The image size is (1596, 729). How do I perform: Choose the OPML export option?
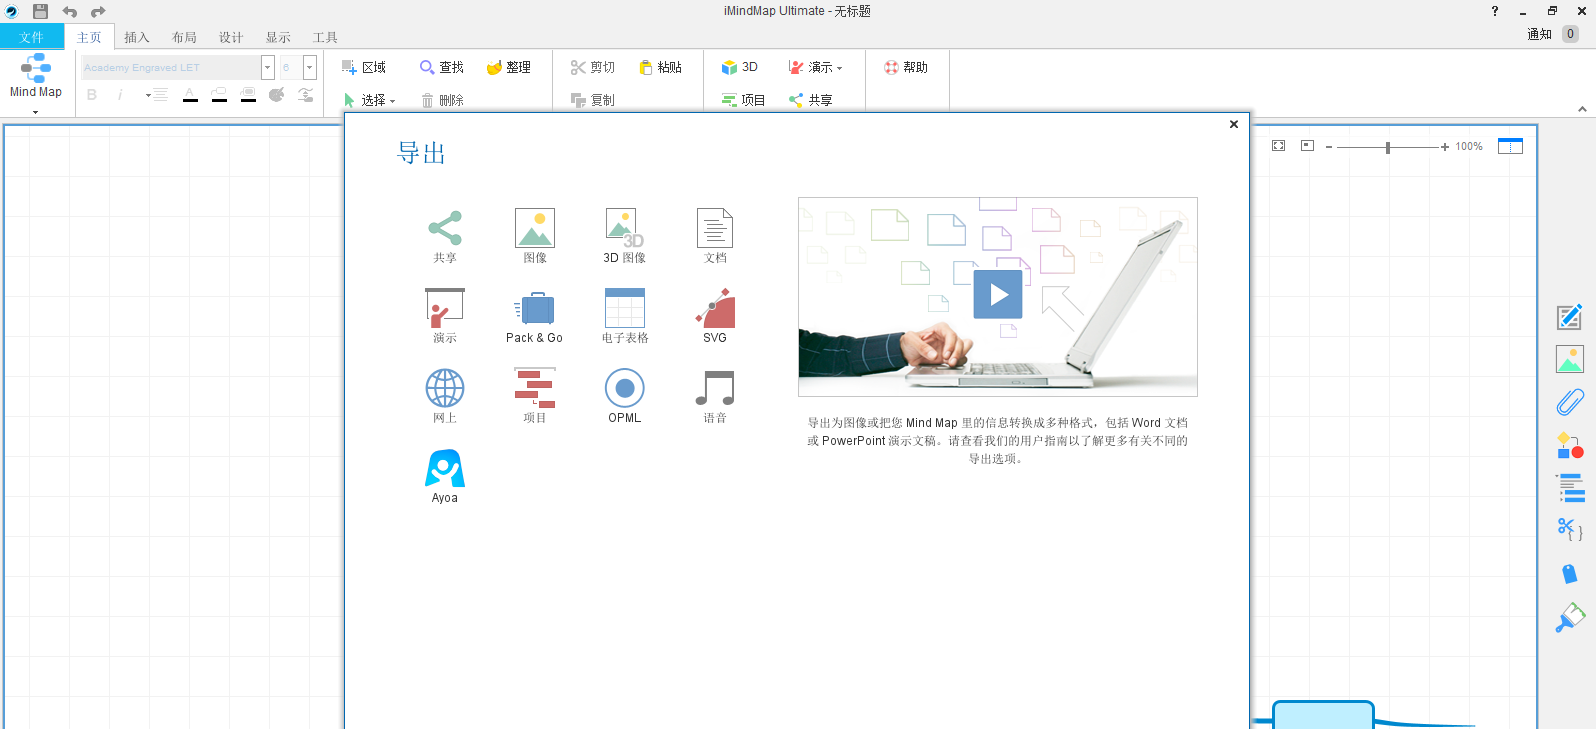[625, 396]
